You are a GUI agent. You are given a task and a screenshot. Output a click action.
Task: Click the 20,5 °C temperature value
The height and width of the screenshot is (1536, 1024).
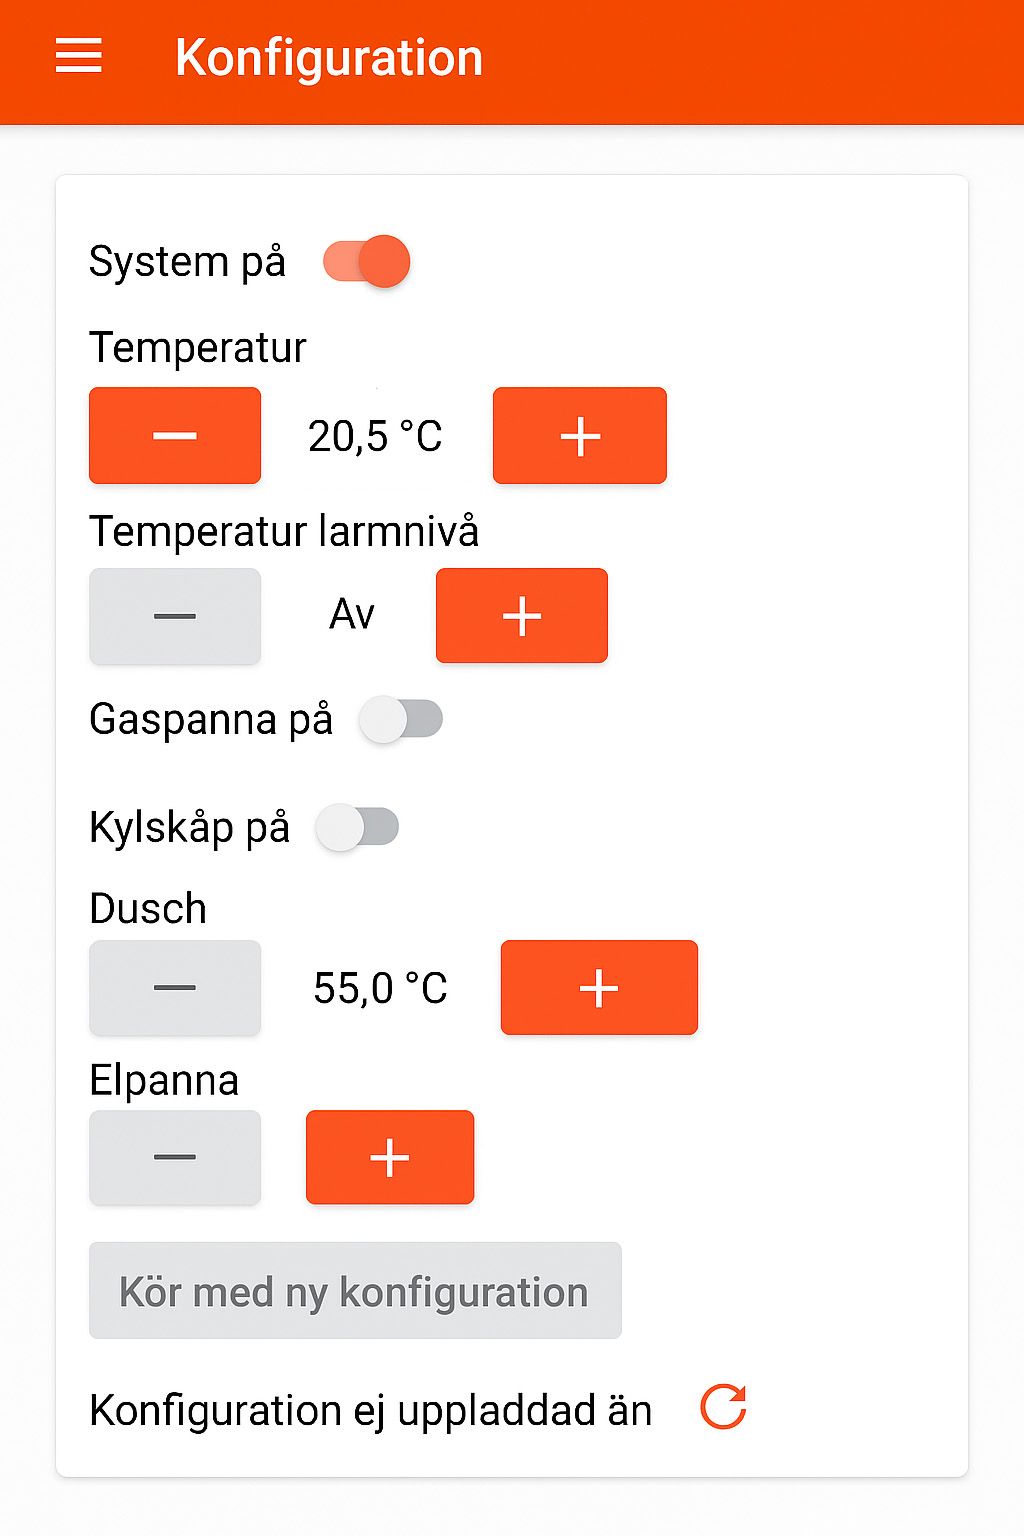(375, 437)
